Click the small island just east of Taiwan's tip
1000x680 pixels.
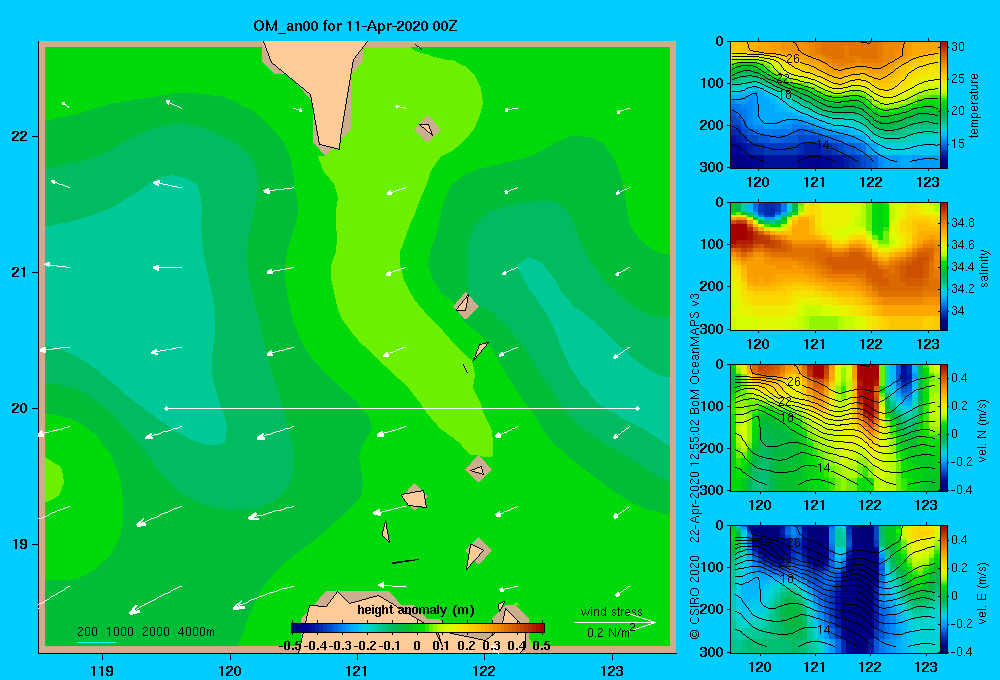(x=427, y=129)
